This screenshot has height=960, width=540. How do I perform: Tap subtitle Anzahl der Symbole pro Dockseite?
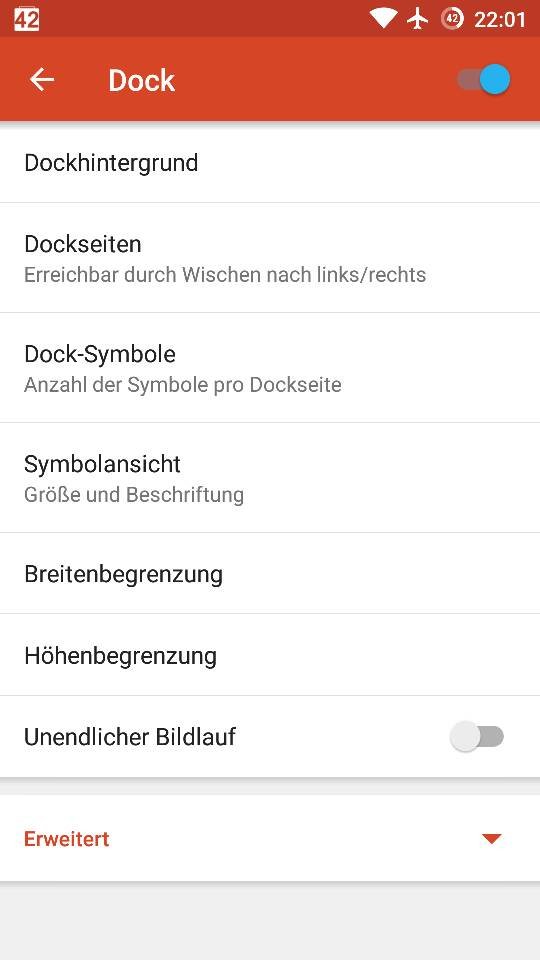182,384
